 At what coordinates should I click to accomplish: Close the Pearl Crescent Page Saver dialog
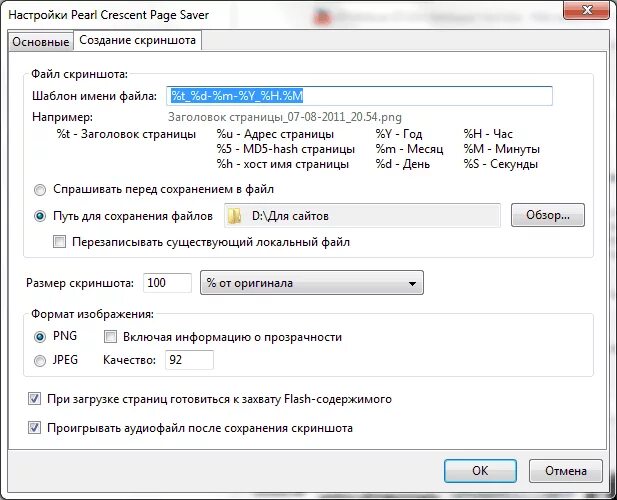[587, 10]
